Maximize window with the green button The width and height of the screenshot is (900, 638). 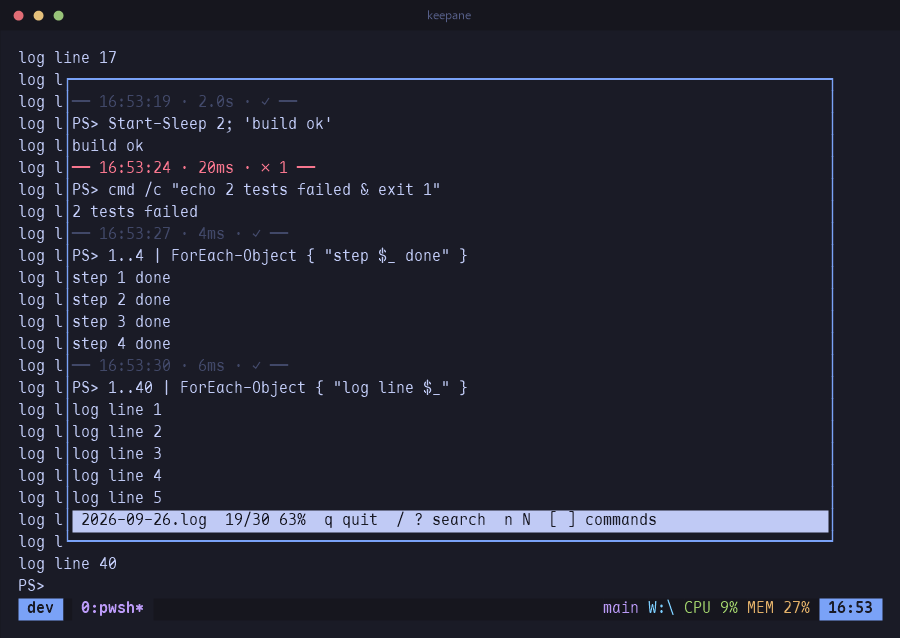59,15
